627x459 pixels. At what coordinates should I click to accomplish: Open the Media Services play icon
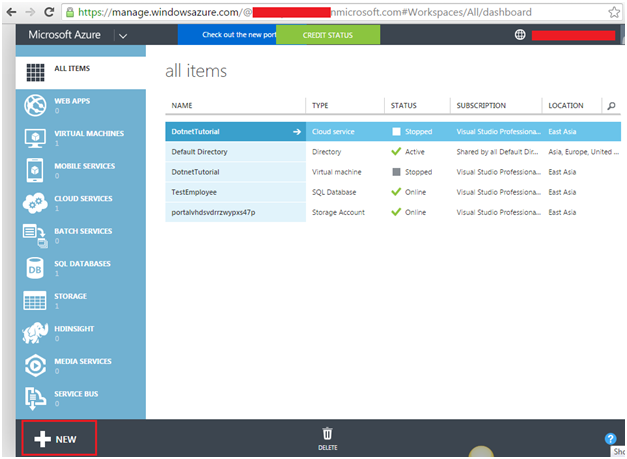(35, 365)
